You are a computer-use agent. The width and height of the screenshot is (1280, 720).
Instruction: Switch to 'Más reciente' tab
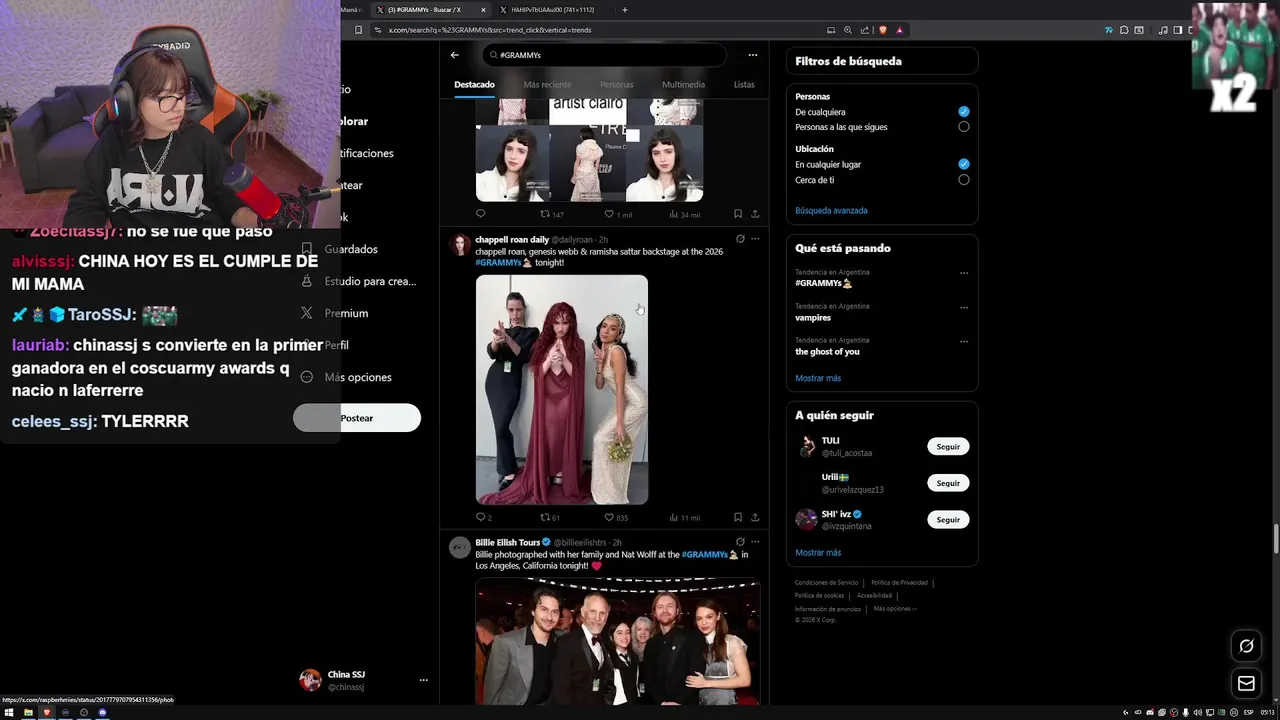pos(547,84)
